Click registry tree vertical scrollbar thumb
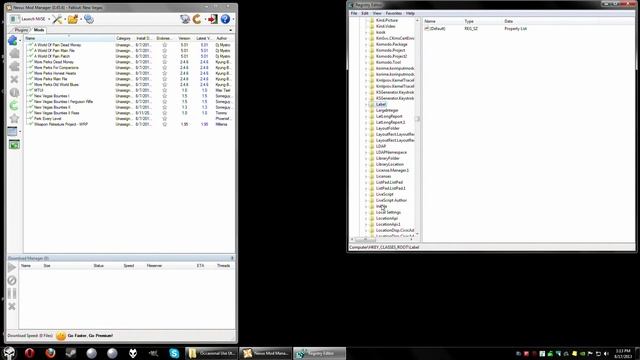Screen dimensions: 640x360 (x=418, y=119)
